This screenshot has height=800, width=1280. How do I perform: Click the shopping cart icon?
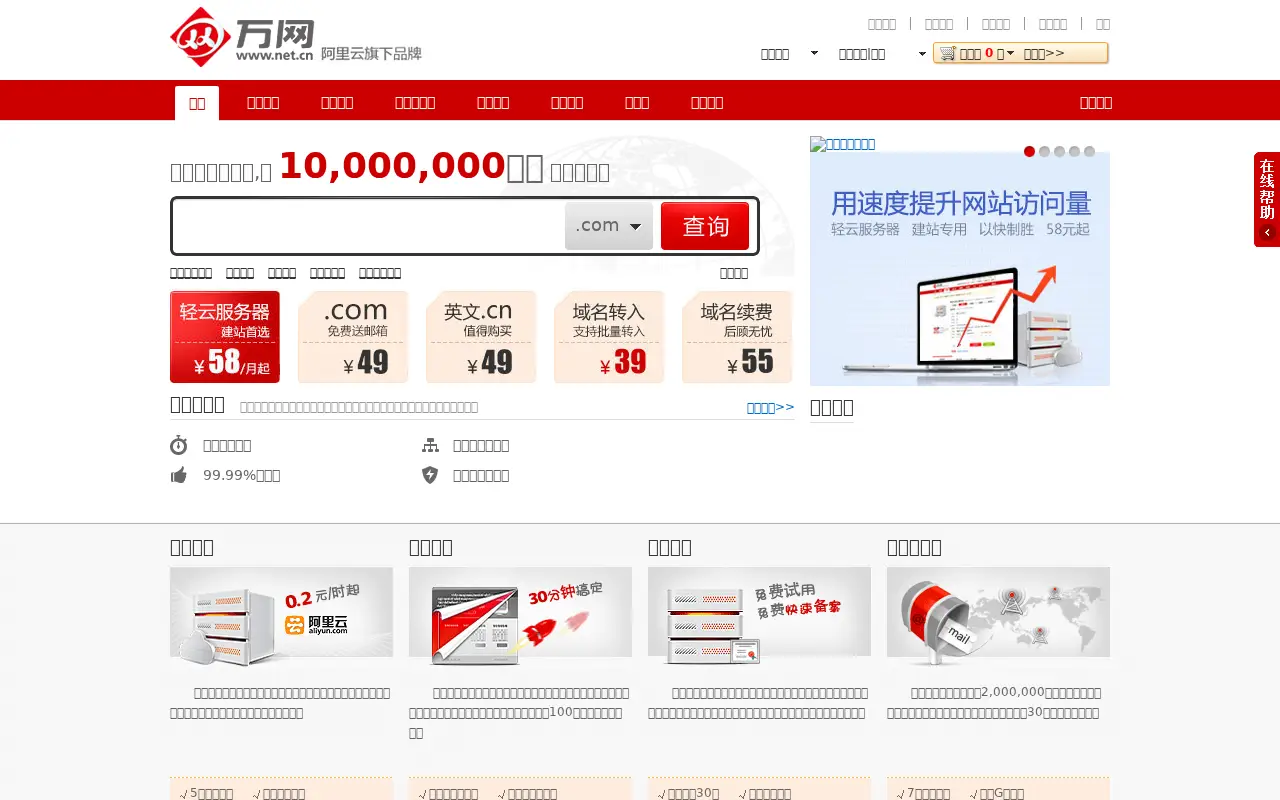948,53
